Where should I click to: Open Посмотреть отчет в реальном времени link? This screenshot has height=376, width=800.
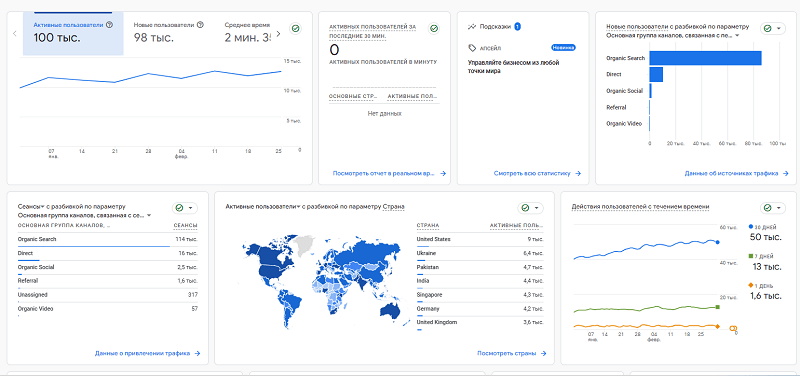389,173
